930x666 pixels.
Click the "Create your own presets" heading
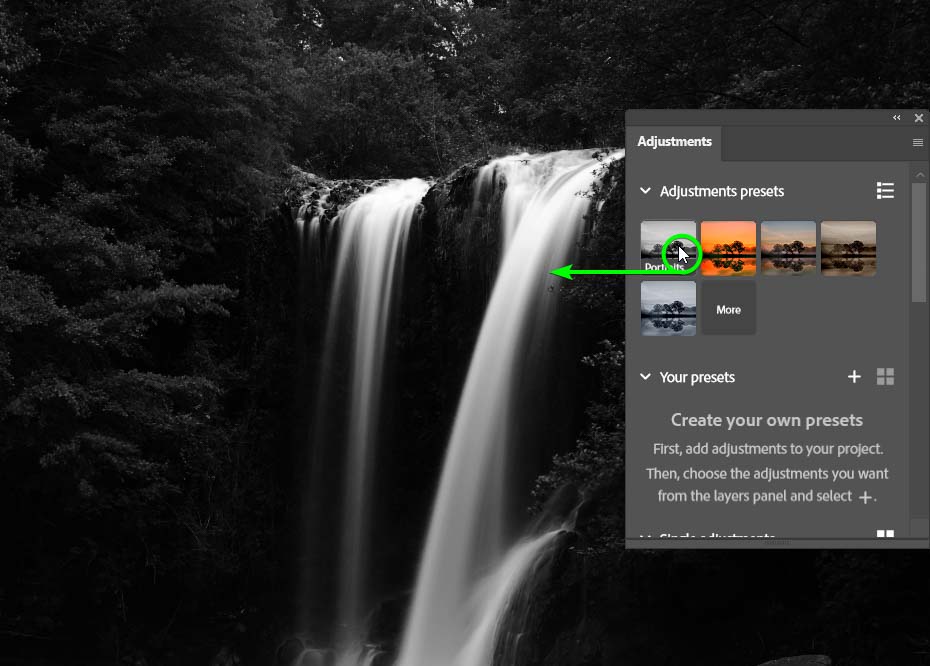[767, 420]
